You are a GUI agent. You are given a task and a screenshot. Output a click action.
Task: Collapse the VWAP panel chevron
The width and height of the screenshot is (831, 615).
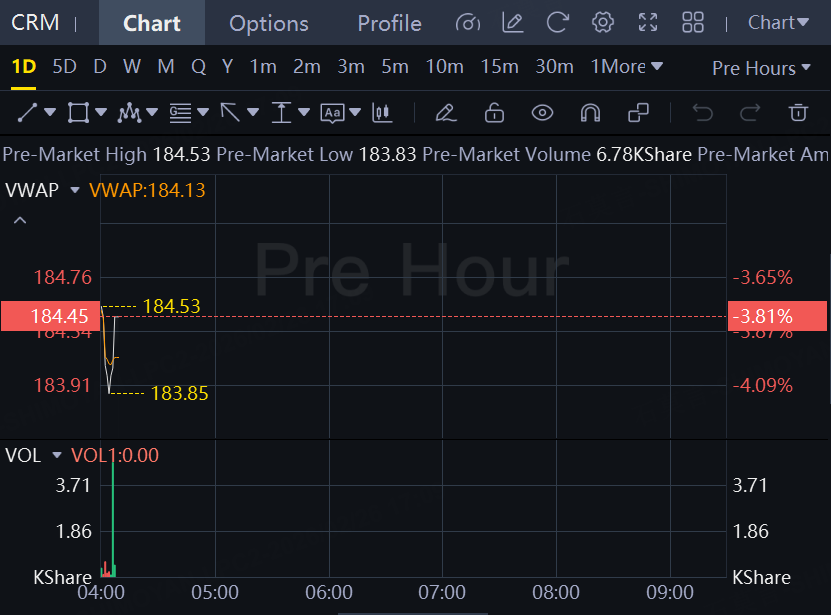tap(20, 220)
